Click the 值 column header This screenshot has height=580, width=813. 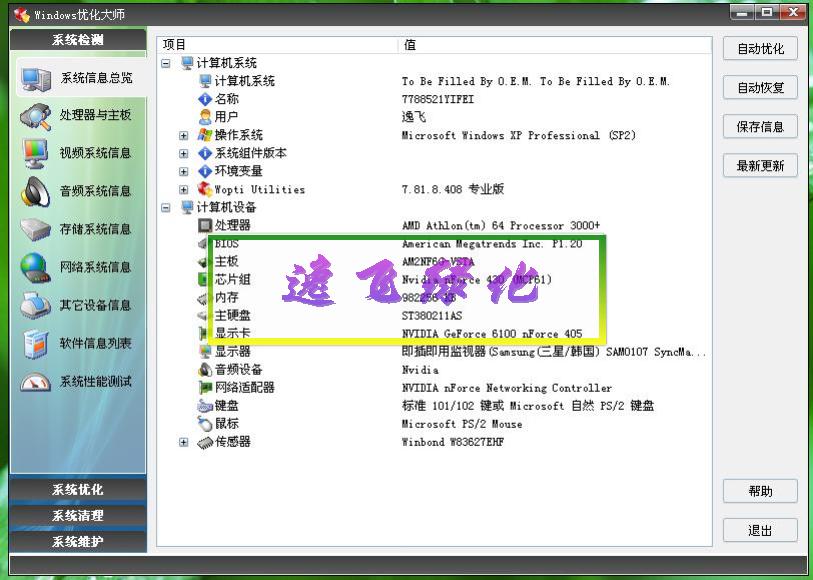tap(555, 45)
